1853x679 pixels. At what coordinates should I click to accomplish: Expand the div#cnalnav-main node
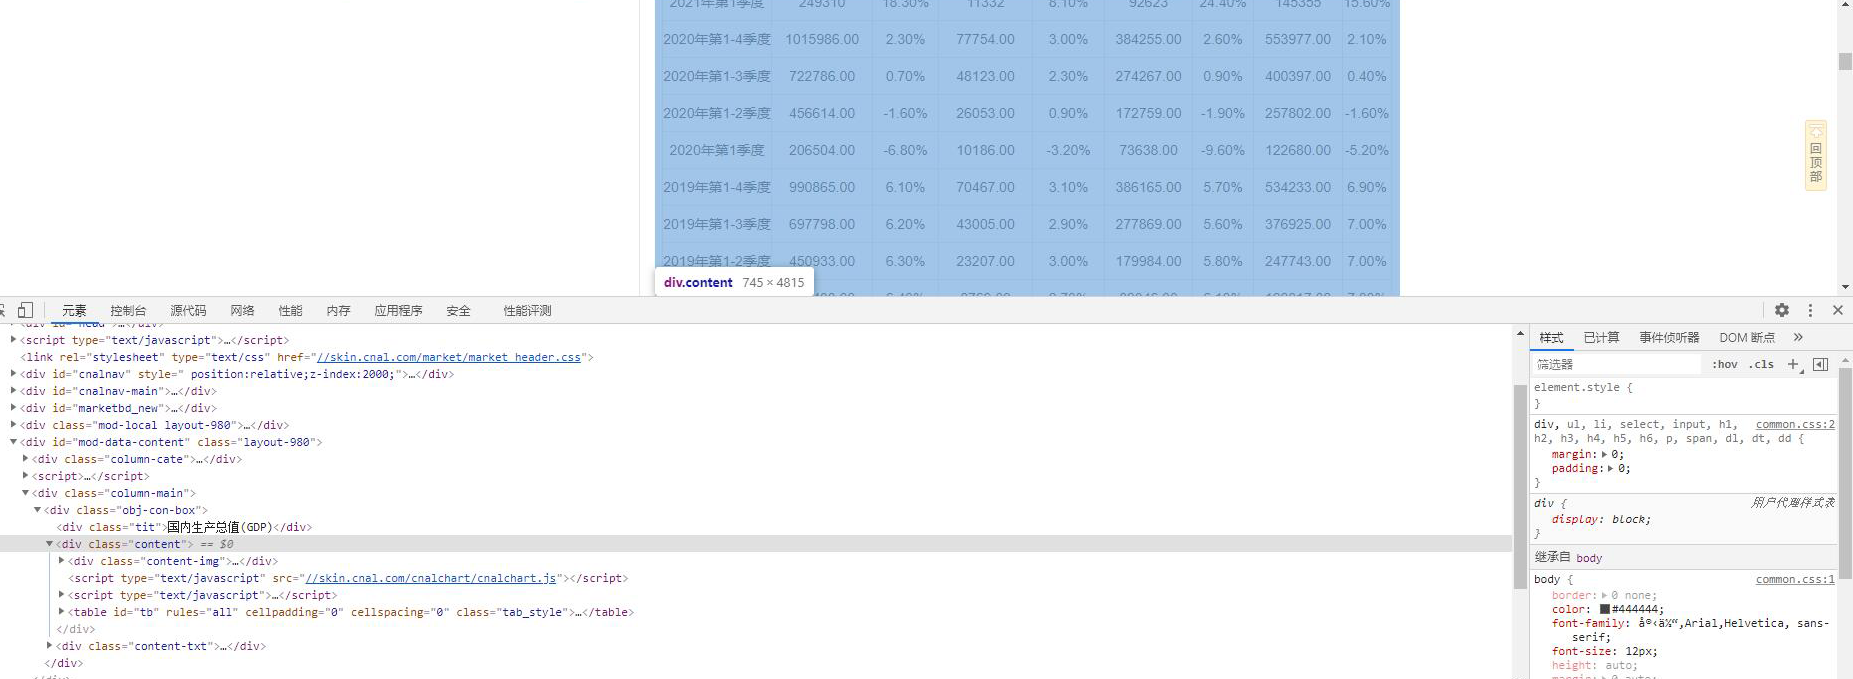coord(13,391)
